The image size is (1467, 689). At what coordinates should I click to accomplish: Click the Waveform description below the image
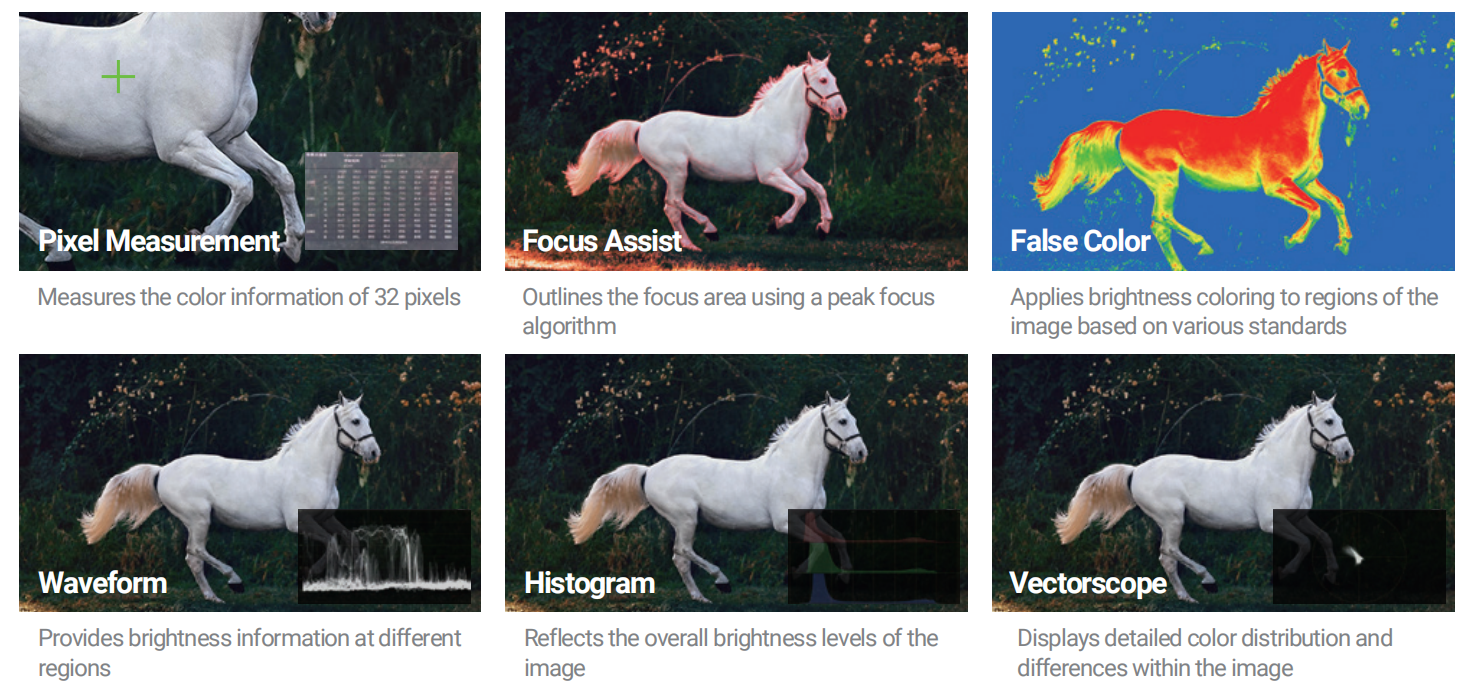pos(249,652)
